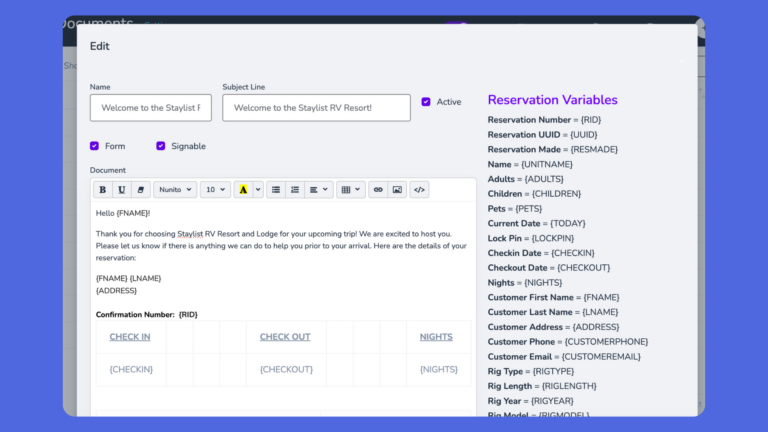Image resolution: width=768 pixels, height=432 pixels.
Task: Click the 'Thank you for choosing' paragraph
Action: coord(281,246)
